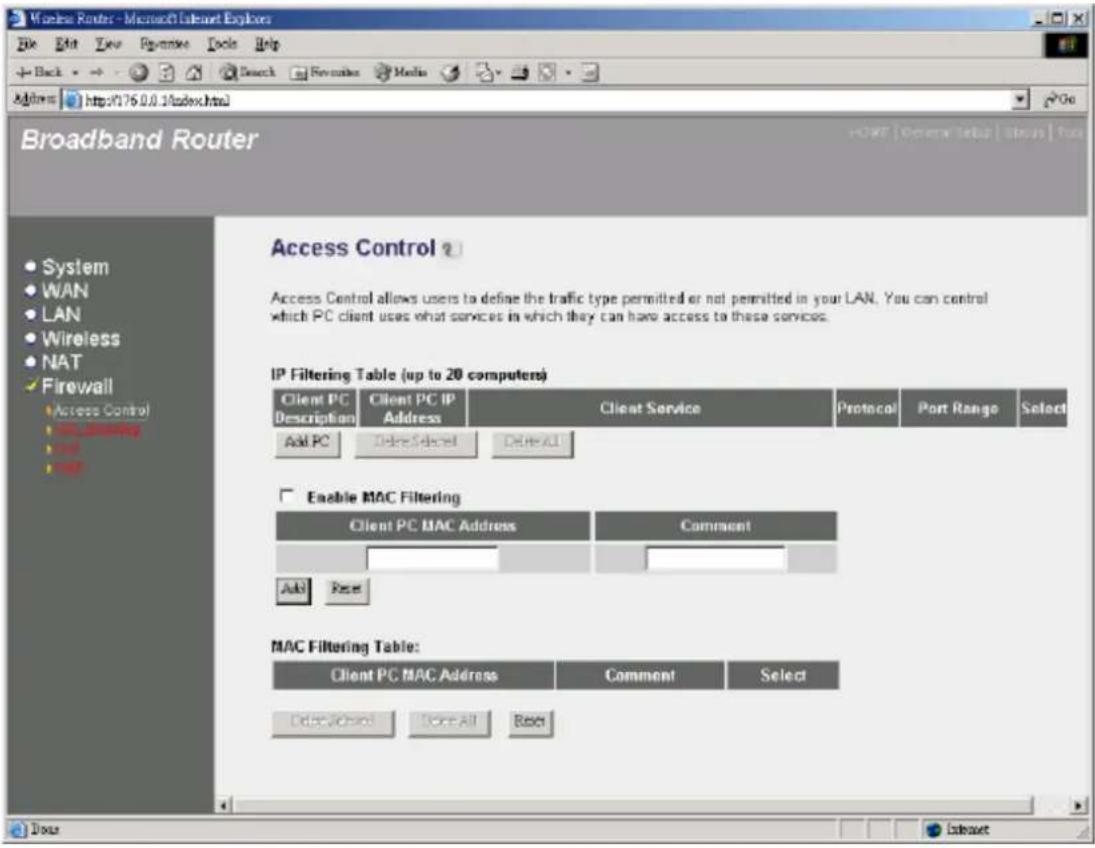Click Delete Selected under IP Filtering Table
Screen dimensions: 1095x848
[416, 443]
